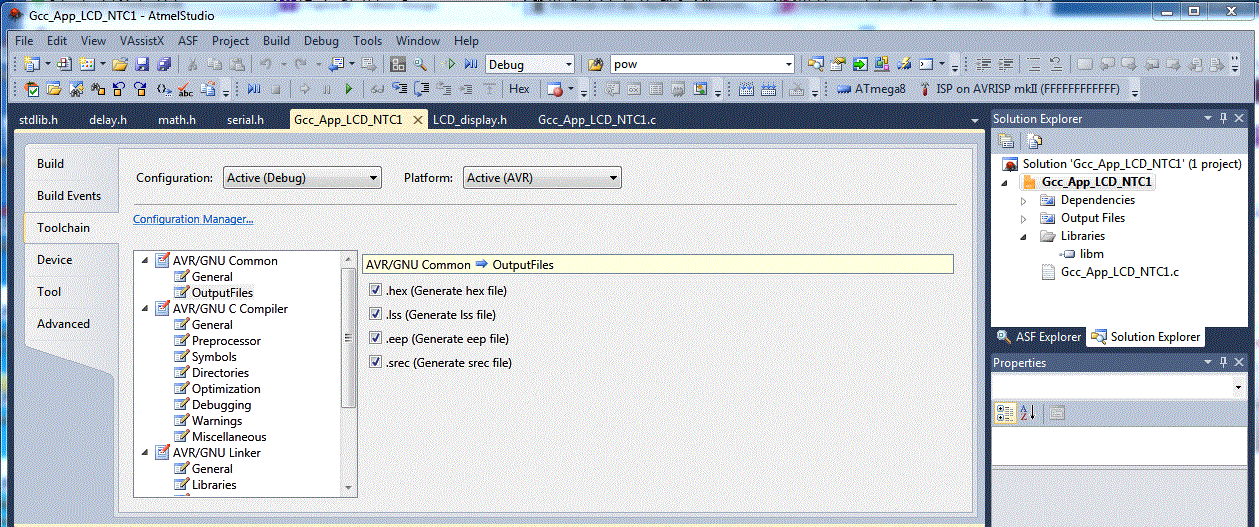The height and width of the screenshot is (527, 1259).
Task: Open the document tab list dropdown arrow
Action: [975, 120]
